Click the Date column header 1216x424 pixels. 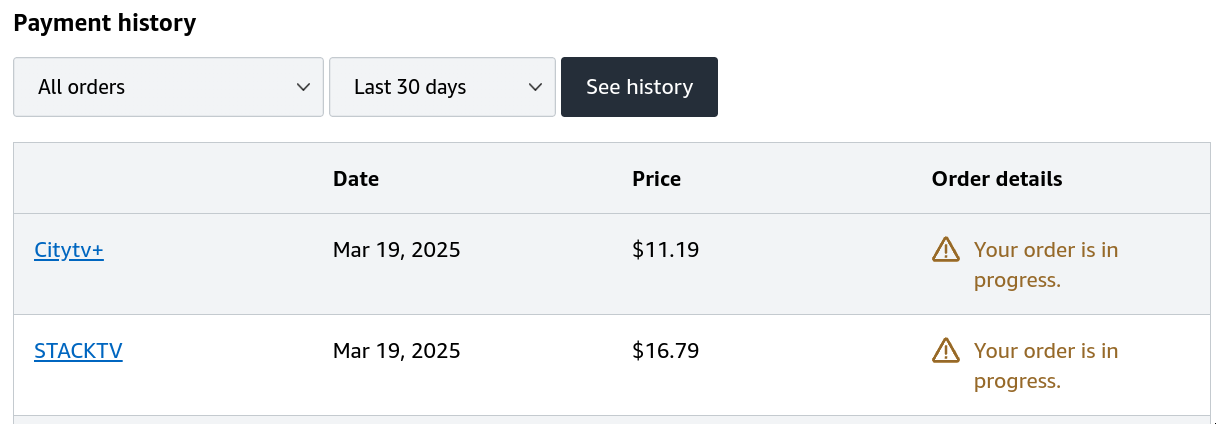coord(356,179)
